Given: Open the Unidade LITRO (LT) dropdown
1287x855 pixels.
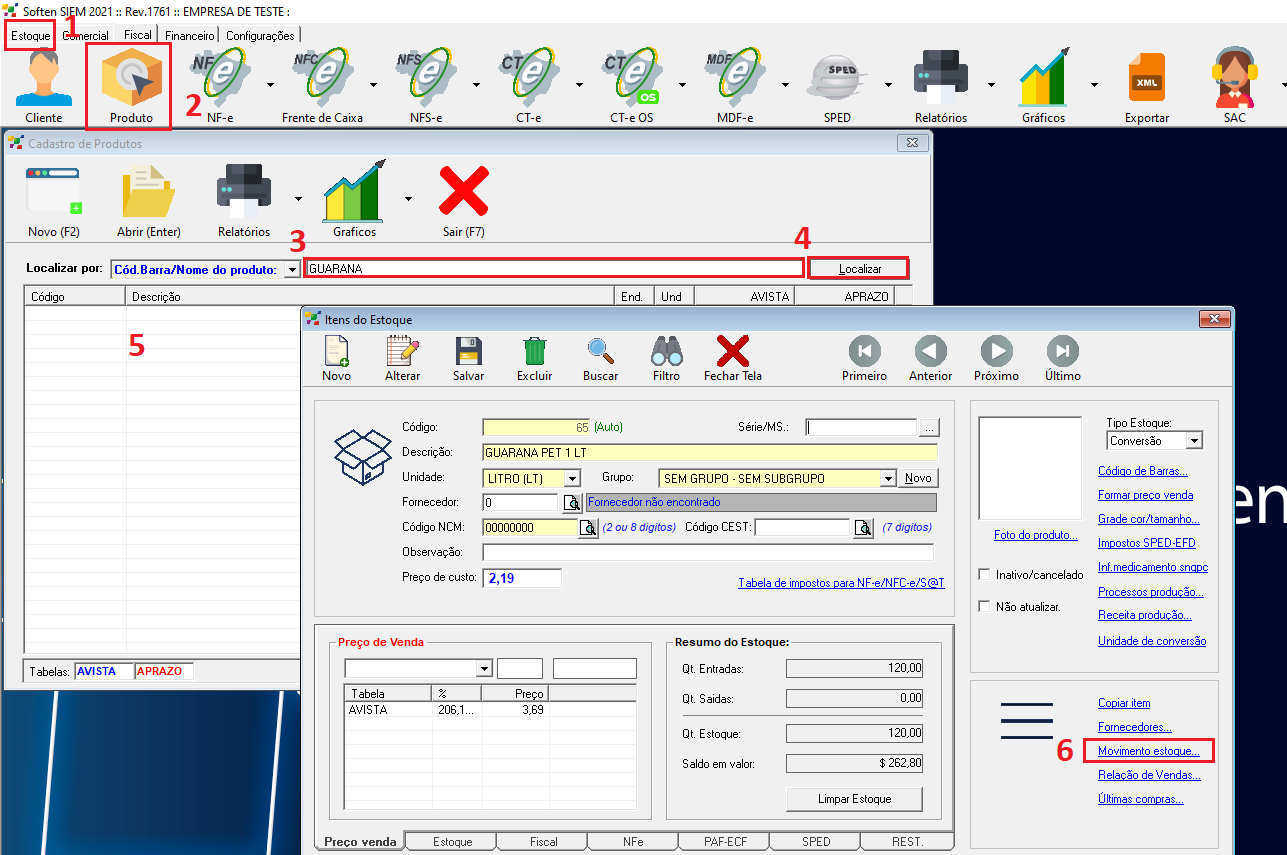Looking at the screenshot, I should 572,478.
